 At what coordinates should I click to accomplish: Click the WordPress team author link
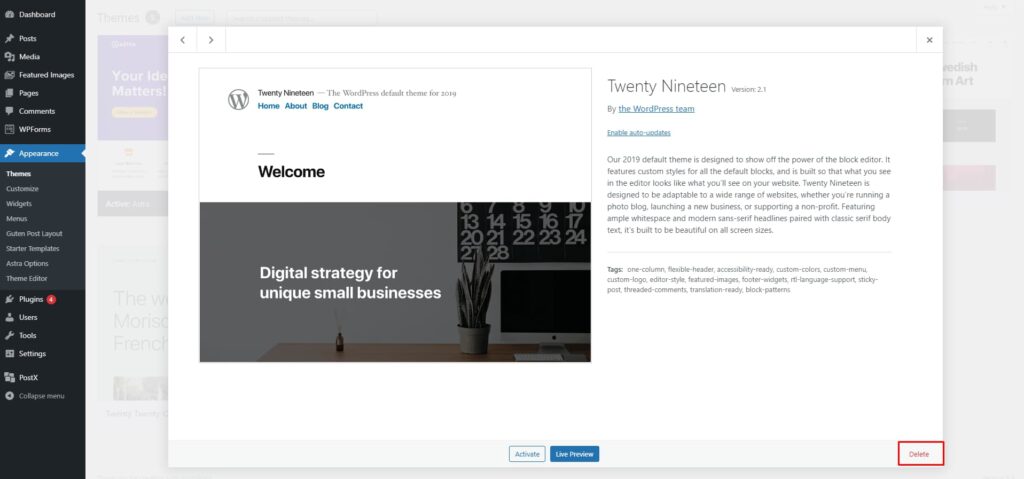(656, 109)
